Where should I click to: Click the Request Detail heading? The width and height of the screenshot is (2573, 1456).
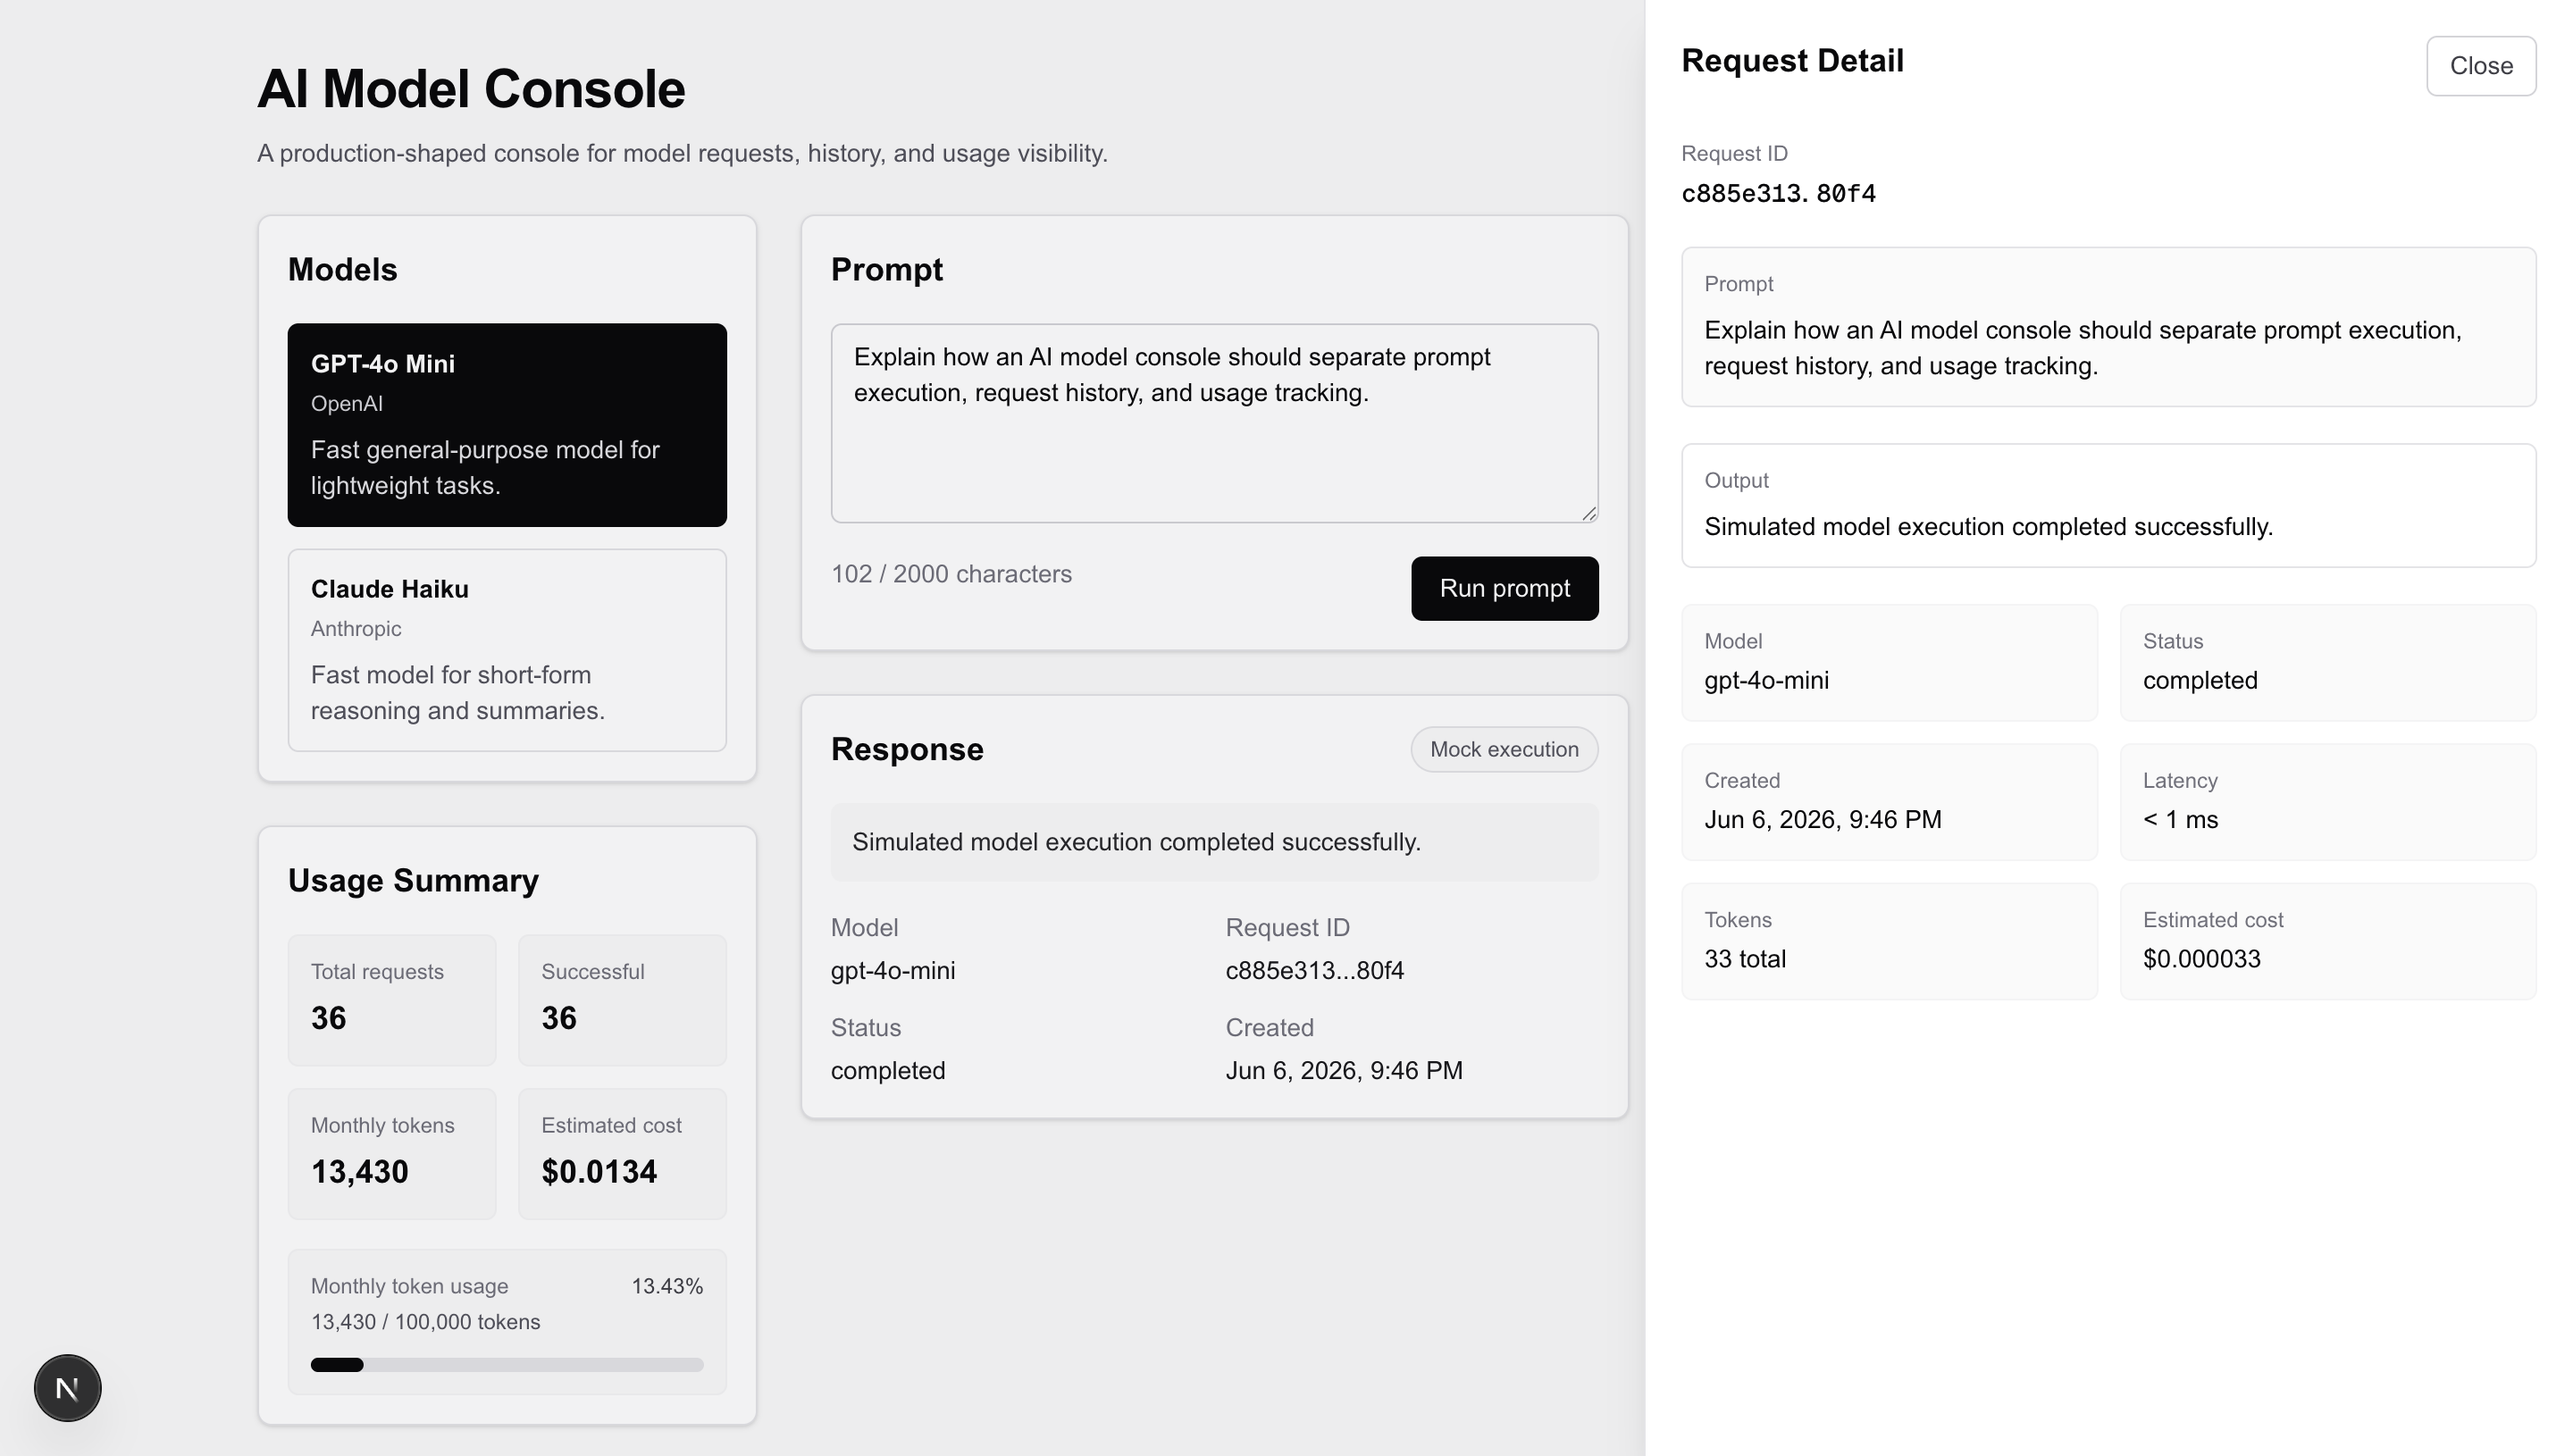tap(1792, 61)
